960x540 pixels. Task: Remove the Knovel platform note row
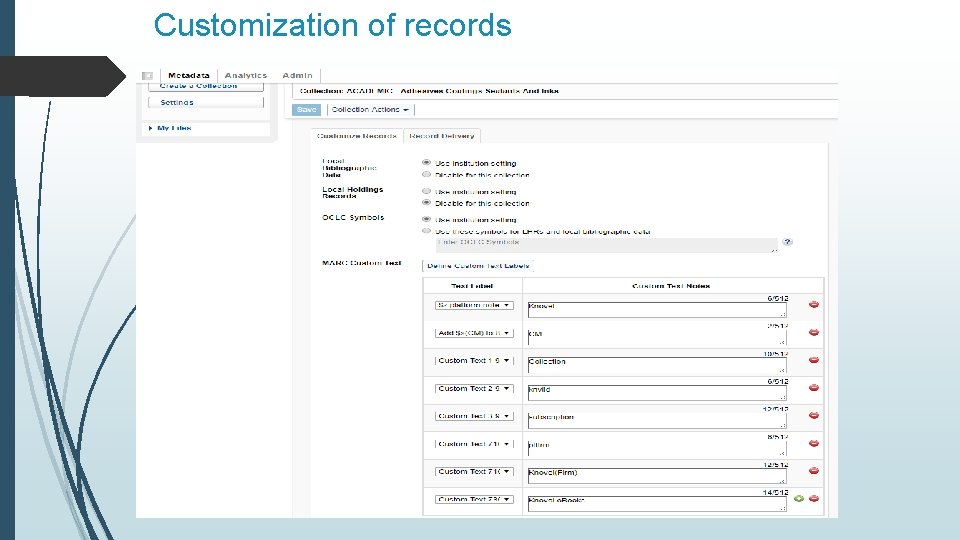point(814,304)
